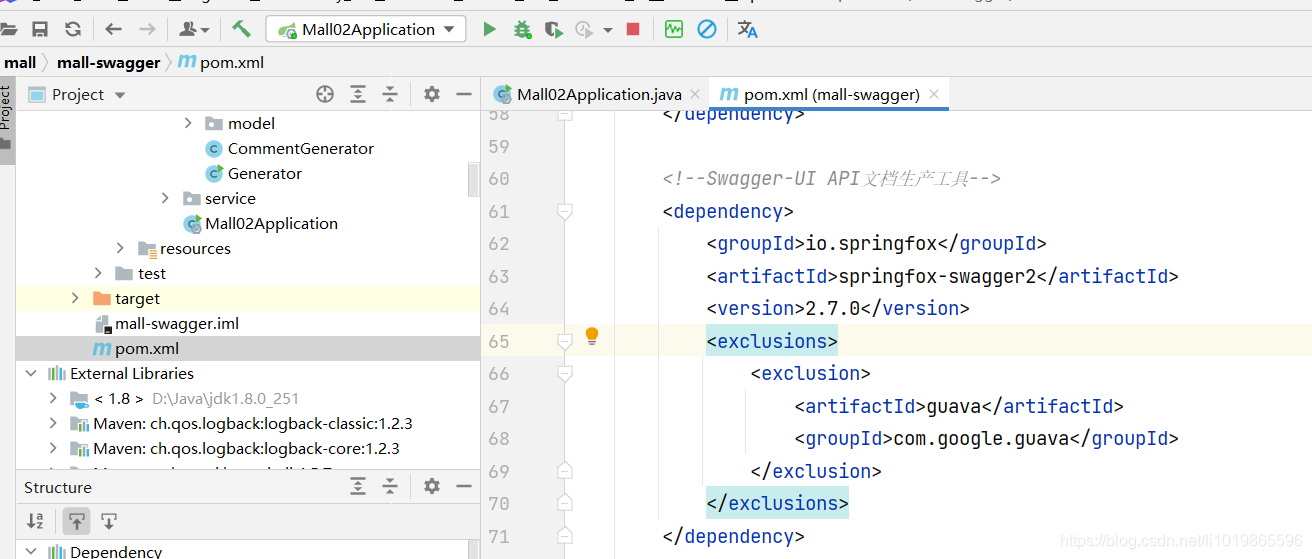Build project using the hammer icon
The image size is (1312, 559).
241,28
